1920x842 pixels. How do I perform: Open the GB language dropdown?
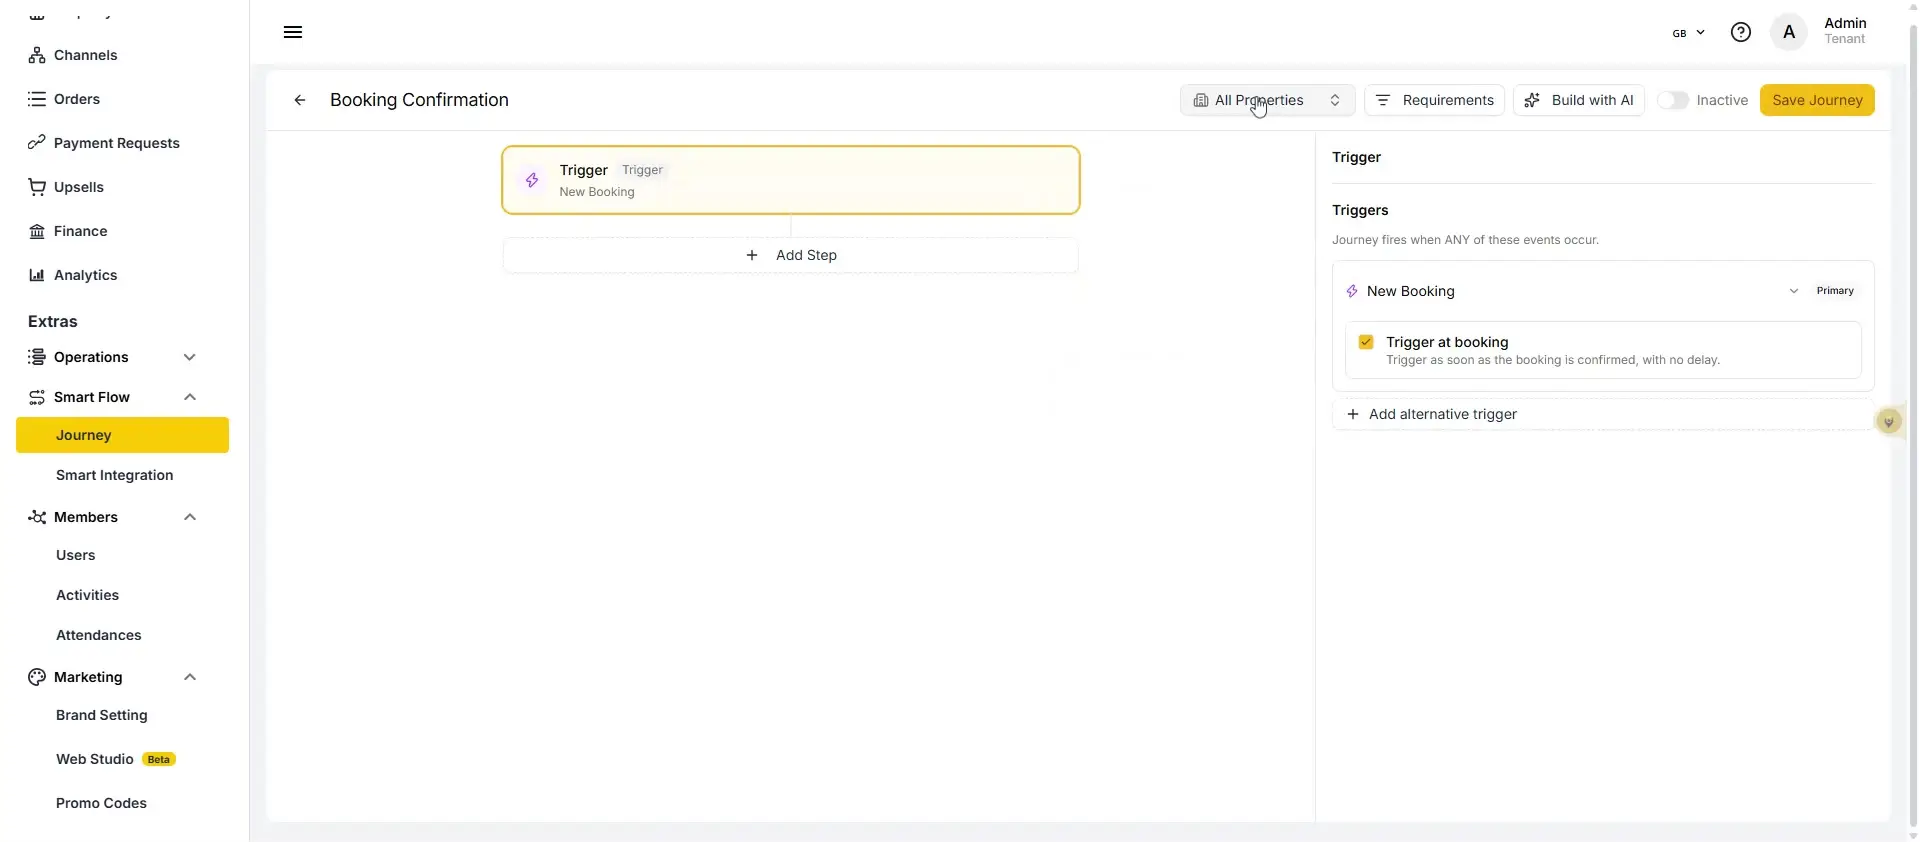(x=1688, y=33)
